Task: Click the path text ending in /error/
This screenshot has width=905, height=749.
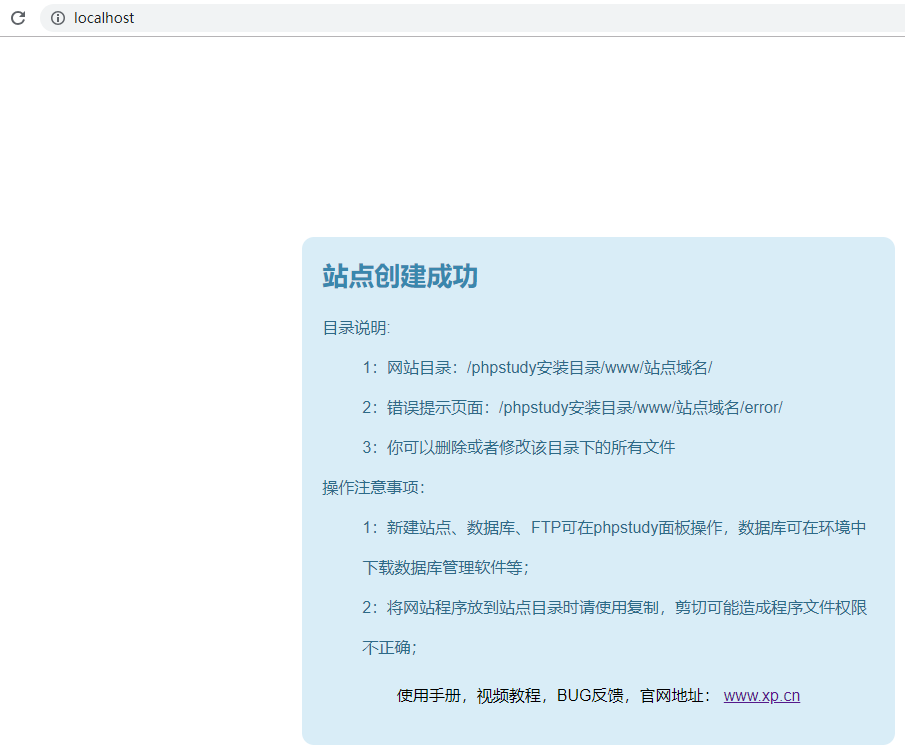Action: point(640,408)
